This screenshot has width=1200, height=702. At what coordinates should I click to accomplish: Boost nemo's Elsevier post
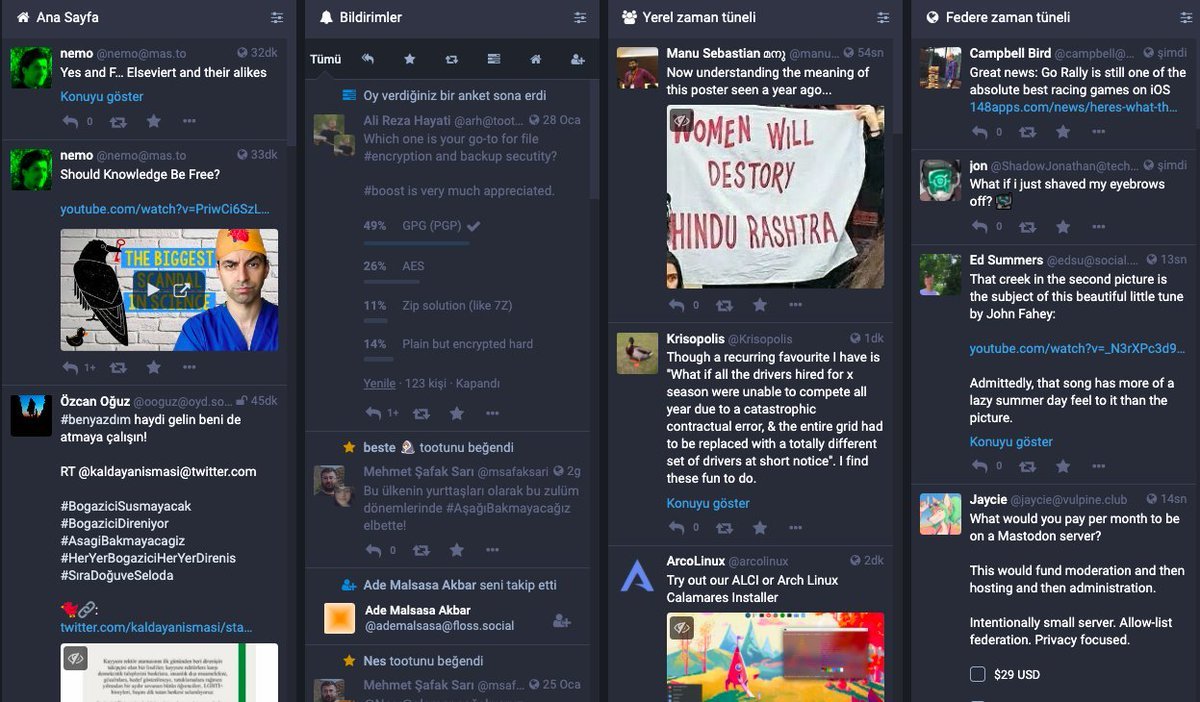(119, 121)
